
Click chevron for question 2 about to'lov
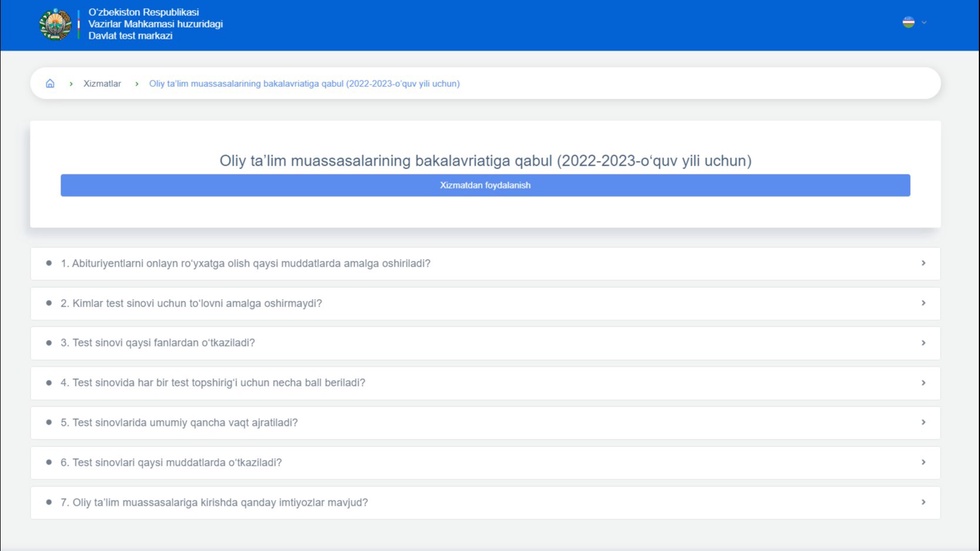(x=923, y=303)
